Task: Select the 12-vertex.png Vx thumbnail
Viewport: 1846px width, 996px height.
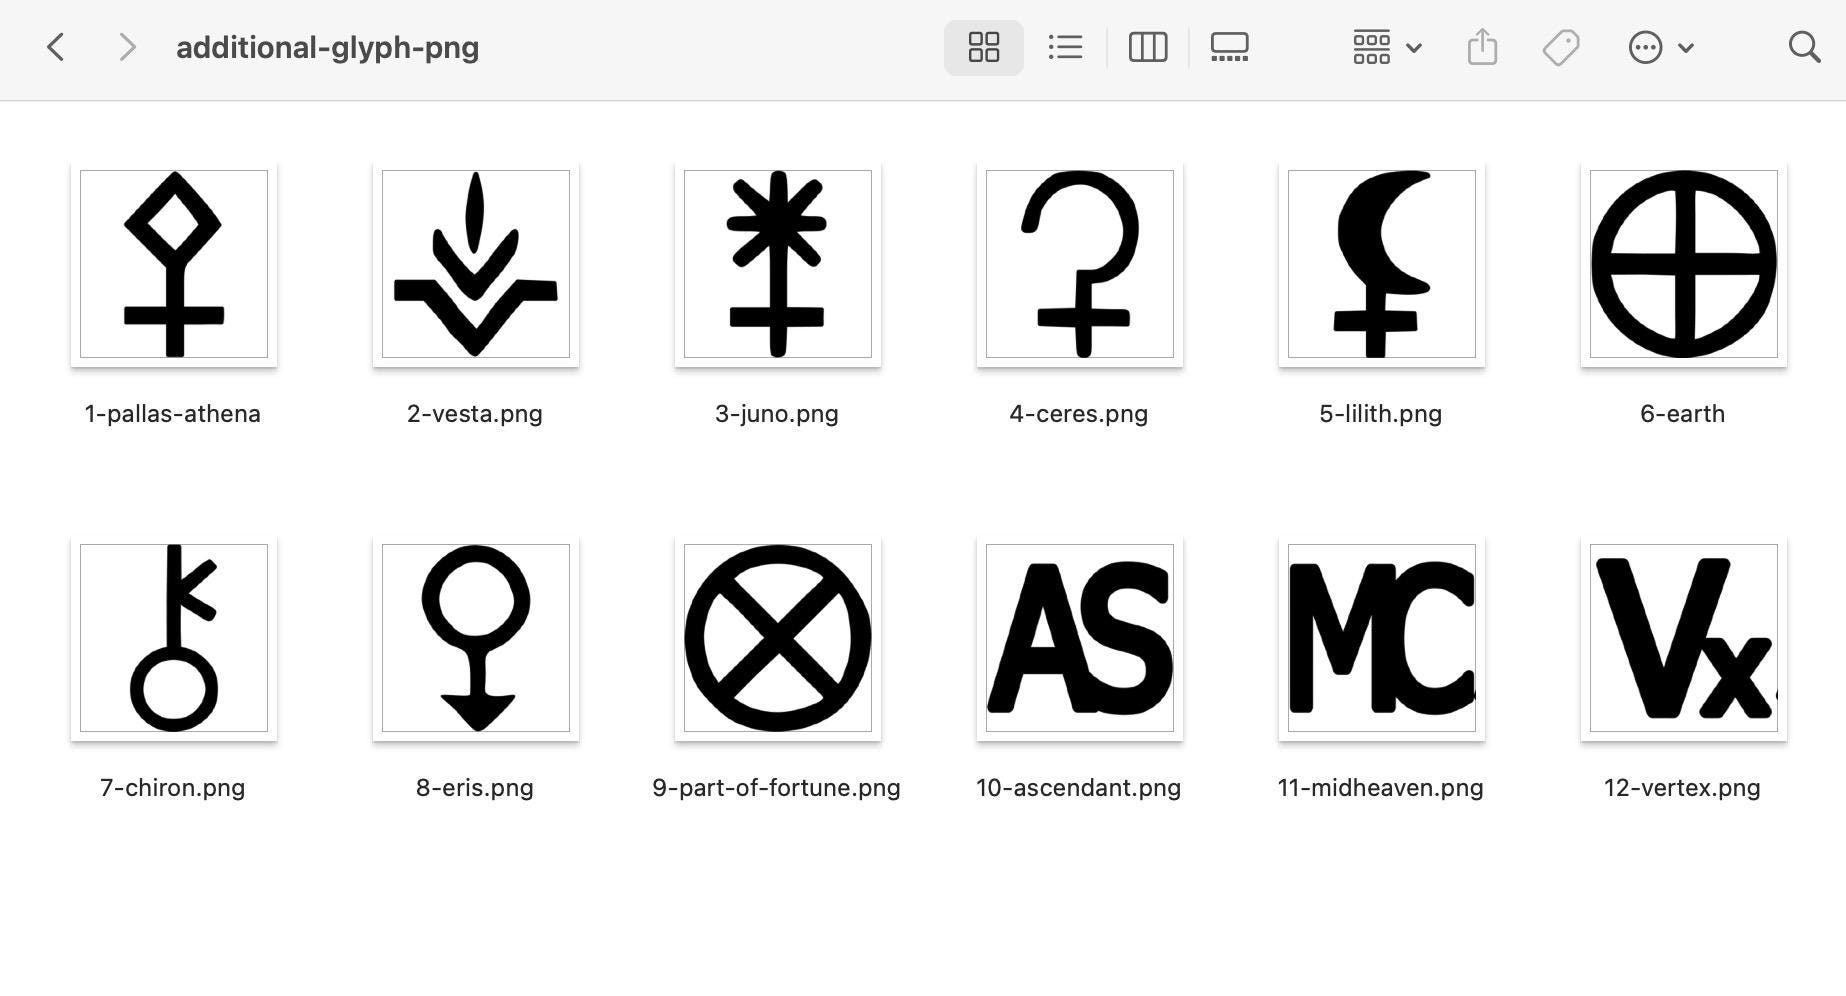Action: point(1684,638)
